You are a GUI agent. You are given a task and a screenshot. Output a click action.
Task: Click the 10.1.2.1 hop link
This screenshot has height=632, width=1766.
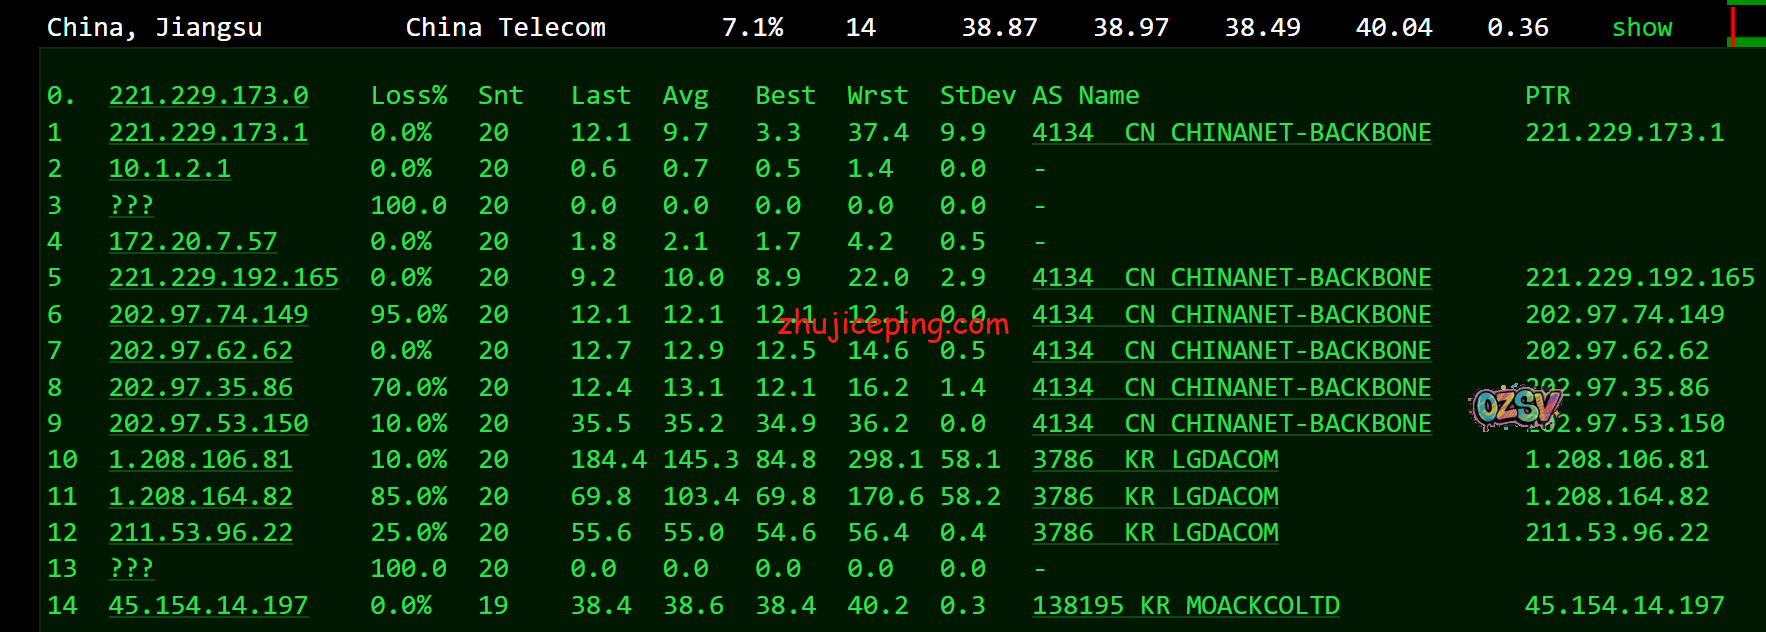click(169, 169)
